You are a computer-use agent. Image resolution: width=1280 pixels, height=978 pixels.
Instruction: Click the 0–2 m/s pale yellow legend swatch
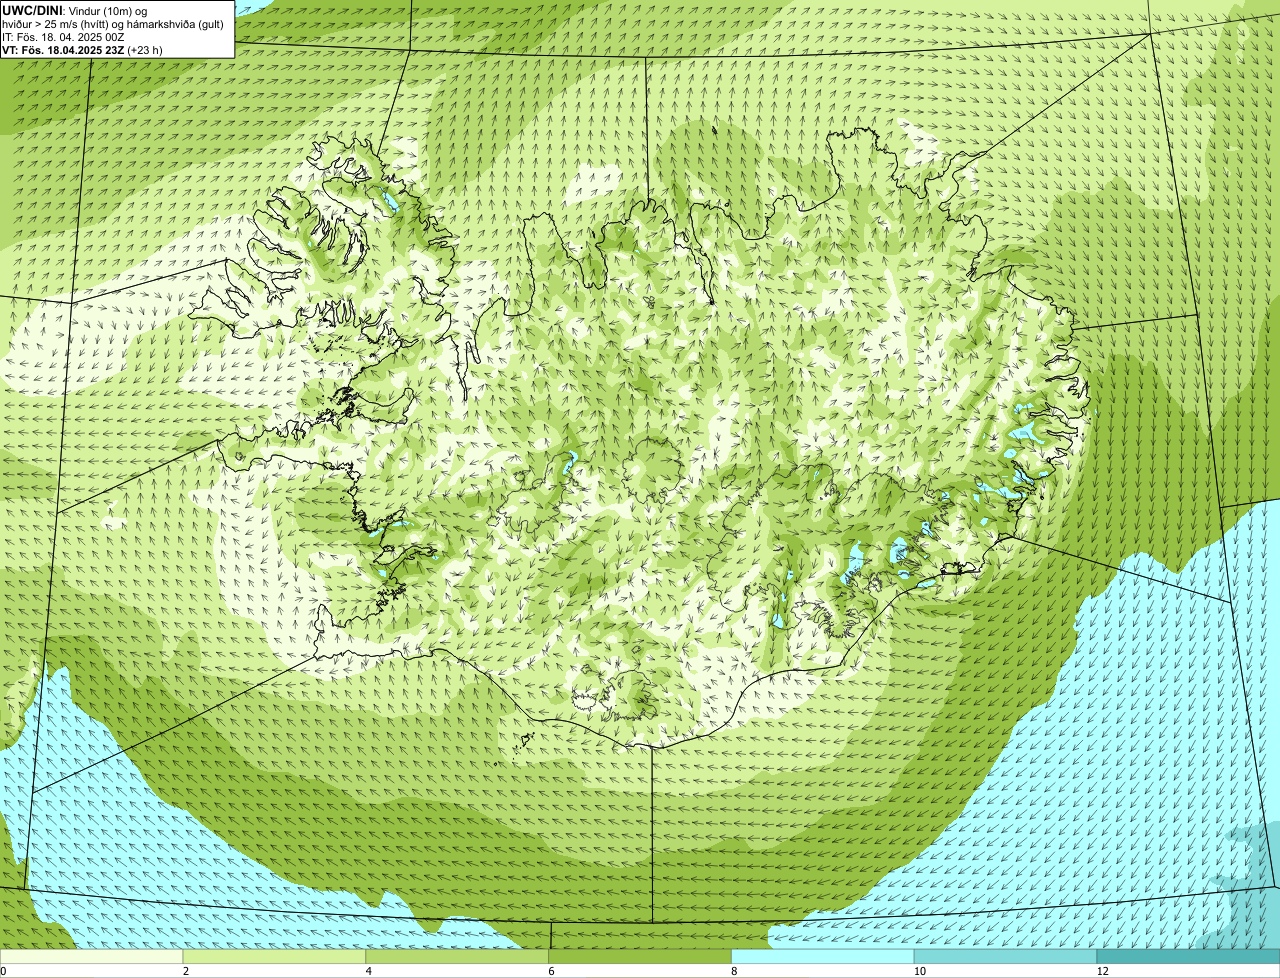(x=92, y=957)
